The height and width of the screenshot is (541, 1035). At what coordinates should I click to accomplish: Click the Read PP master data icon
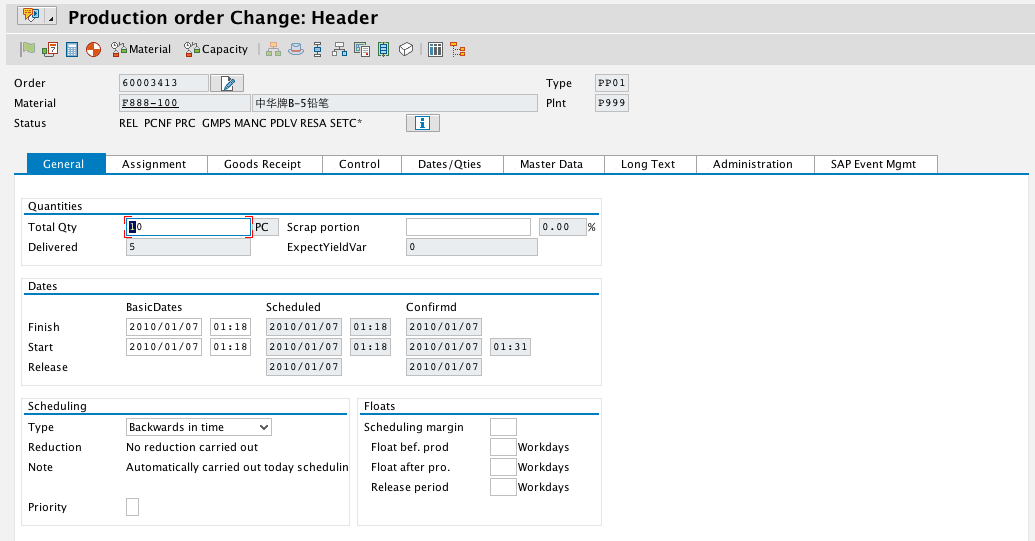[x=50, y=49]
